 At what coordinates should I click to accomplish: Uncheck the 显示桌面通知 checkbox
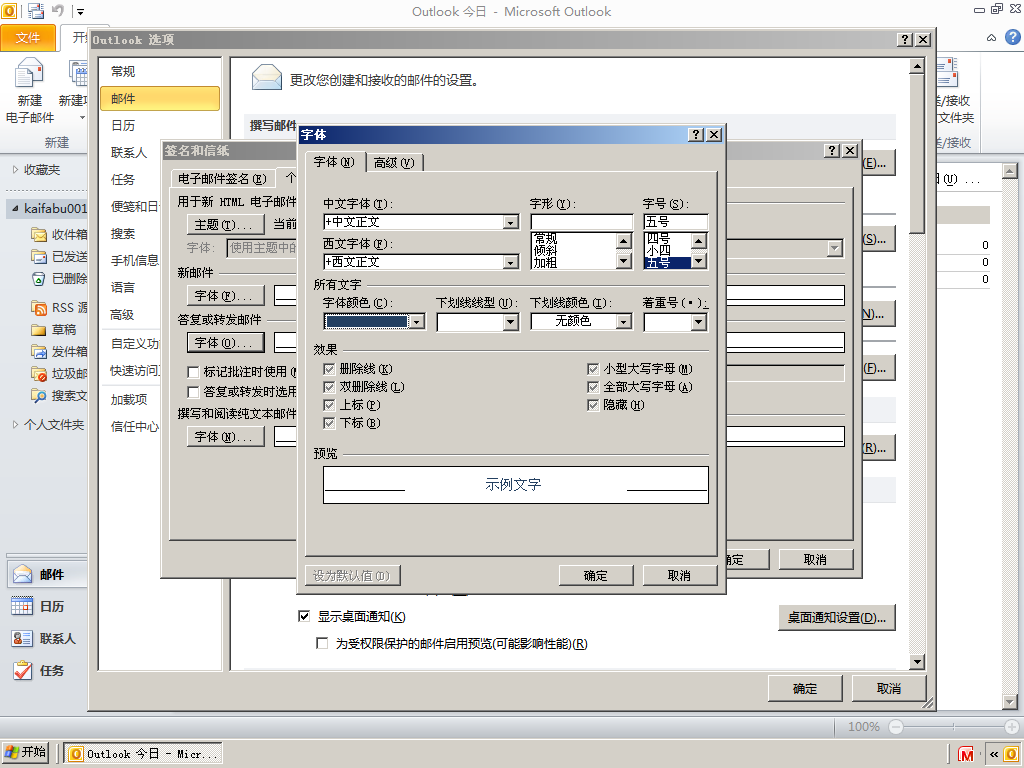[x=304, y=616]
